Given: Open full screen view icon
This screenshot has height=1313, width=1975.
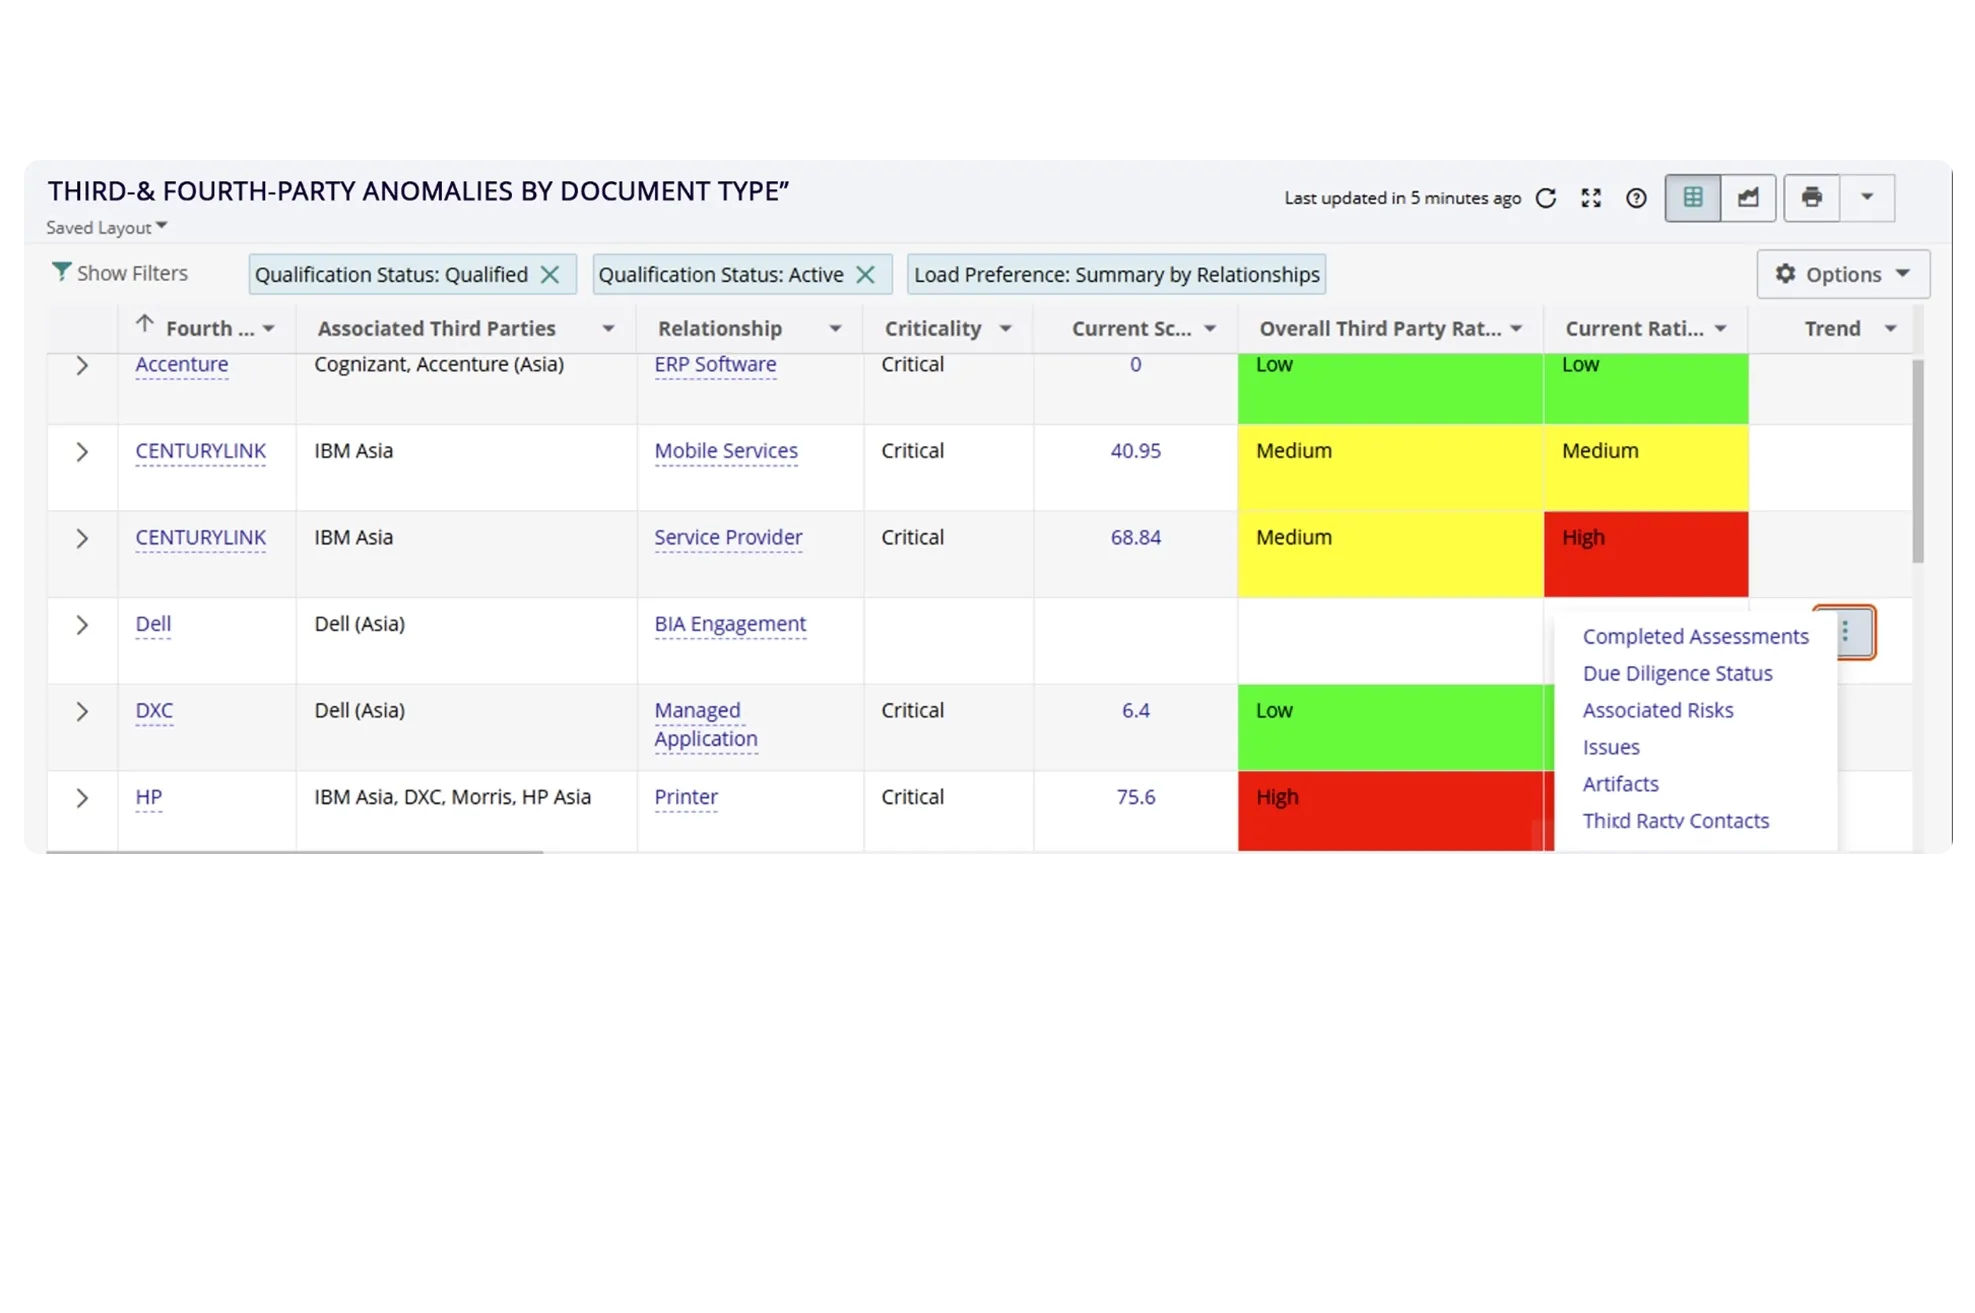Looking at the screenshot, I should click(1591, 198).
